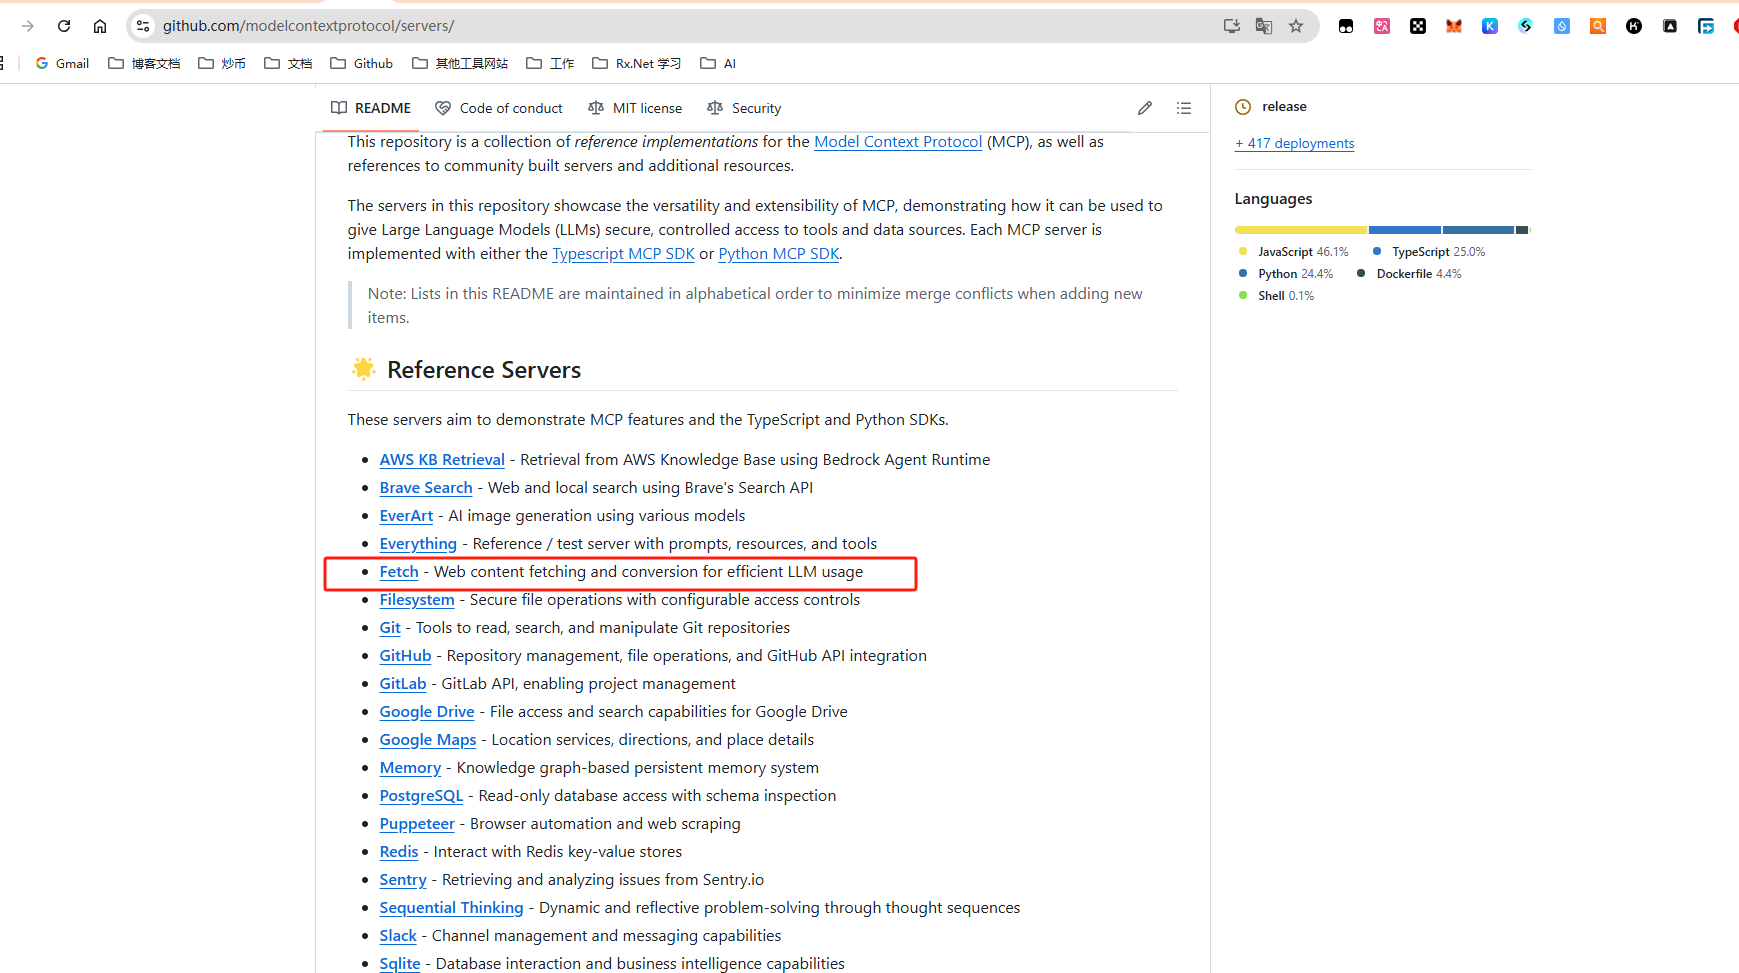Image resolution: width=1739 pixels, height=973 pixels.
Task: Open the Git server link
Action: pyautogui.click(x=390, y=628)
